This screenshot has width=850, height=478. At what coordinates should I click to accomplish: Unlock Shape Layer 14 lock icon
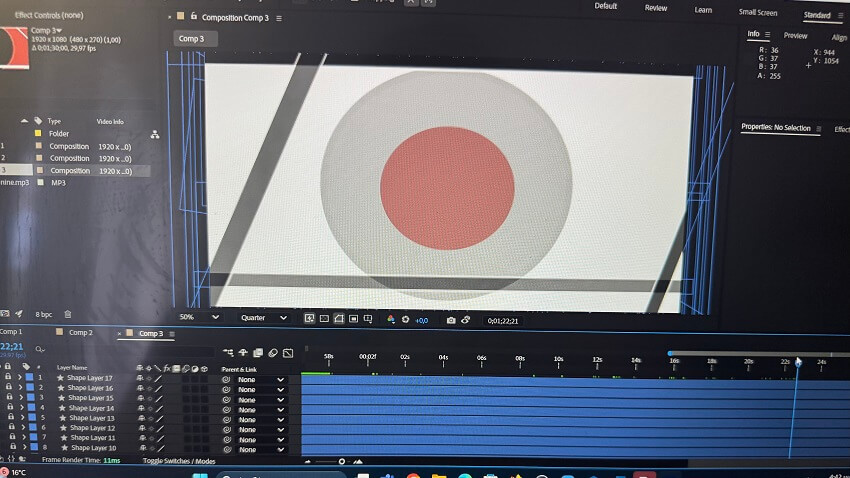pyautogui.click(x=10, y=406)
